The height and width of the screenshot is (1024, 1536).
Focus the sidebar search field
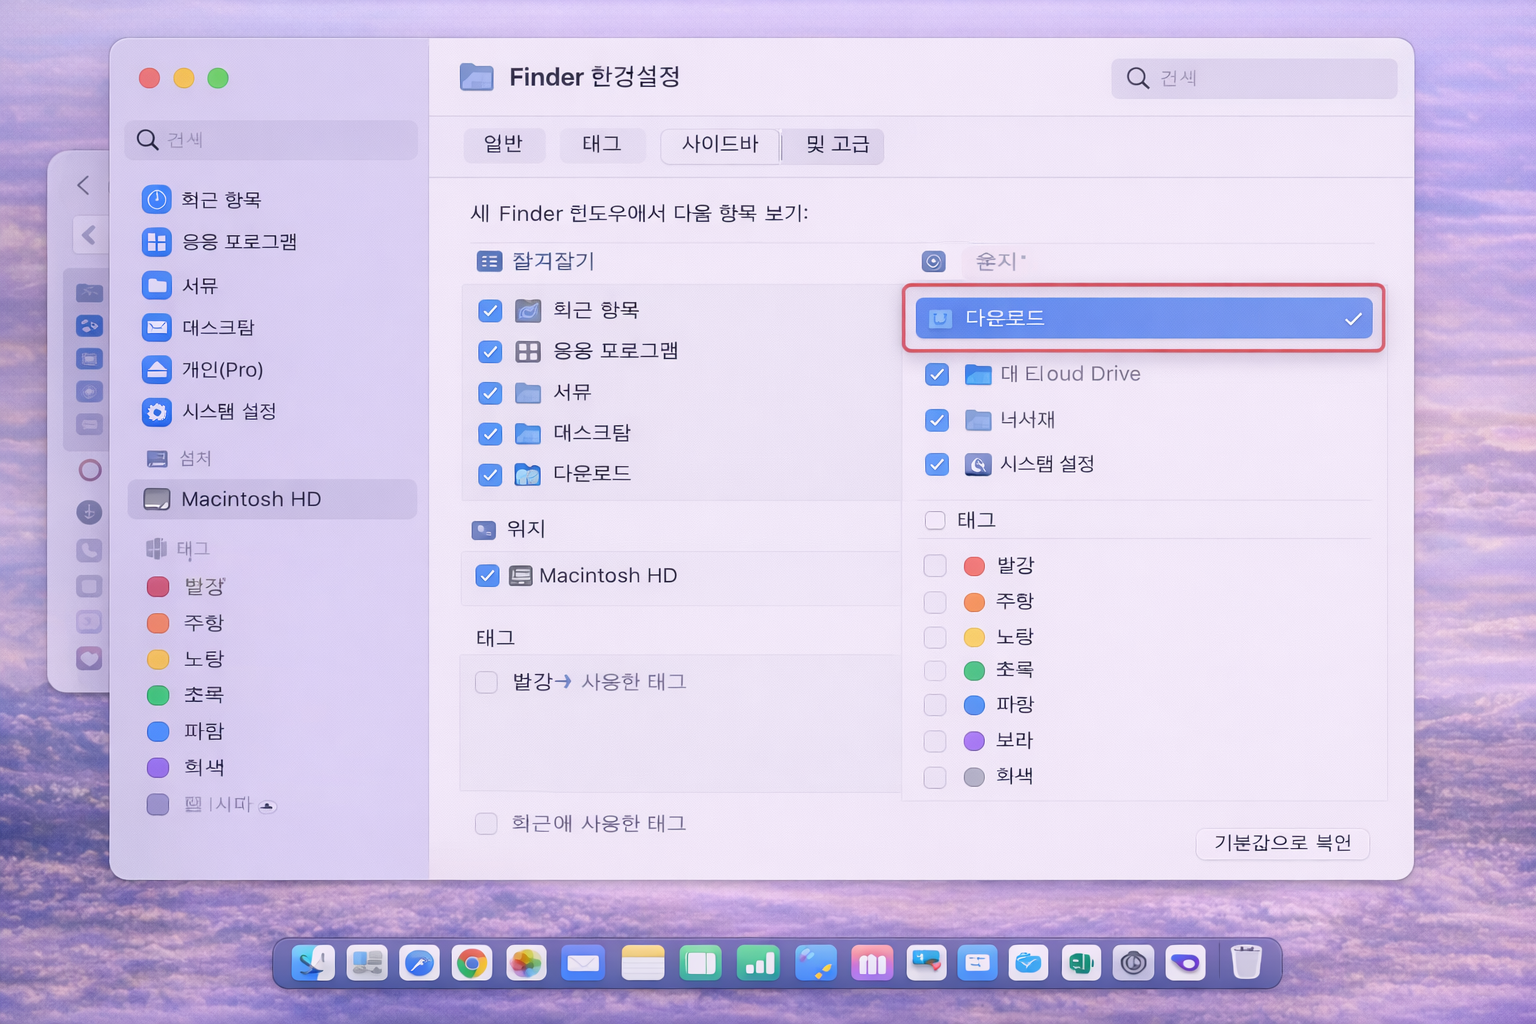(271, 140)
